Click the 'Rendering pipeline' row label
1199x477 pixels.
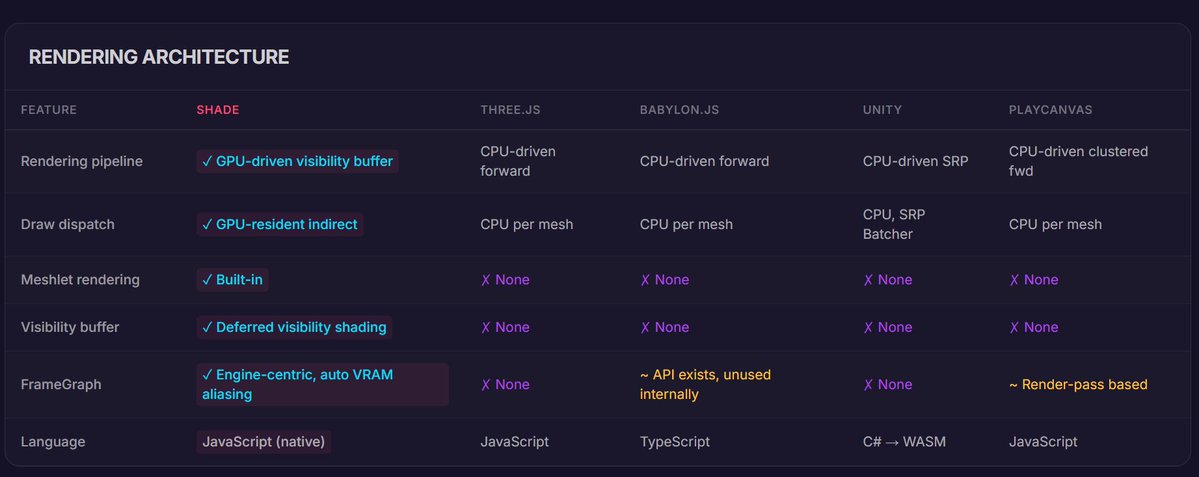(82, 161)
